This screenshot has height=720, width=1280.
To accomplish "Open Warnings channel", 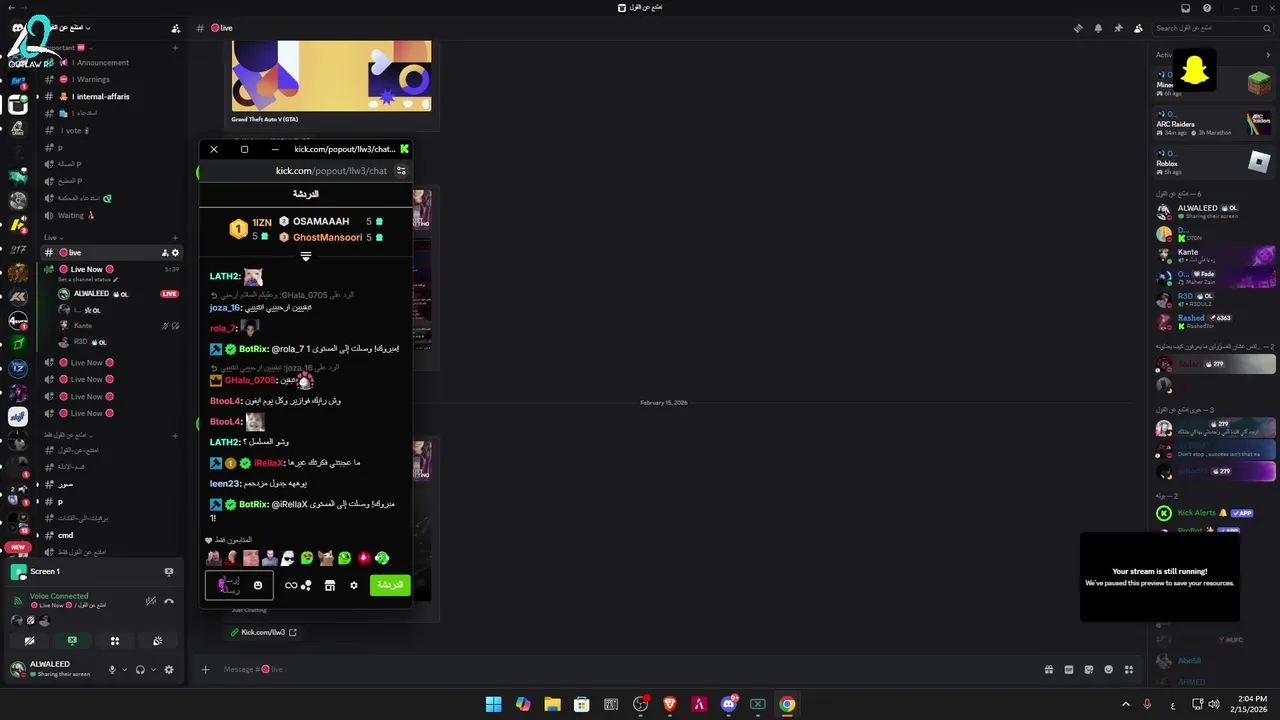I will point(91,80).
